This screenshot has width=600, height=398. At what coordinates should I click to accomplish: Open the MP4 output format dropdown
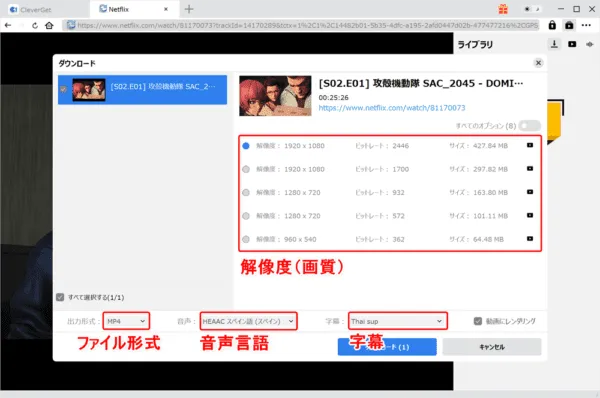coord(126,321)
